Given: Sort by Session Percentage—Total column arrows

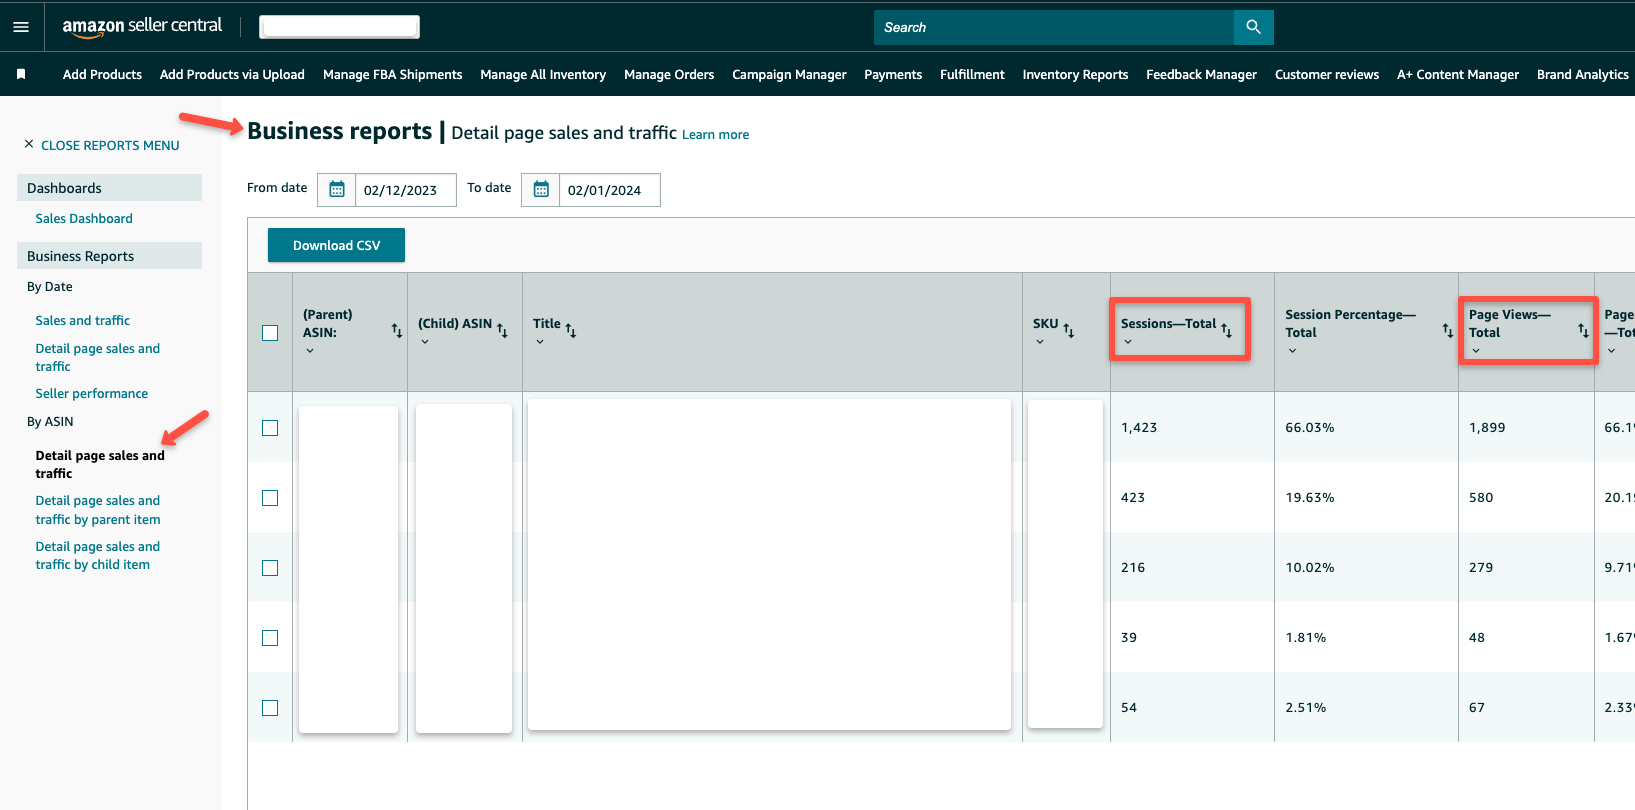Looking at the screenshot, I should 1448,330.
